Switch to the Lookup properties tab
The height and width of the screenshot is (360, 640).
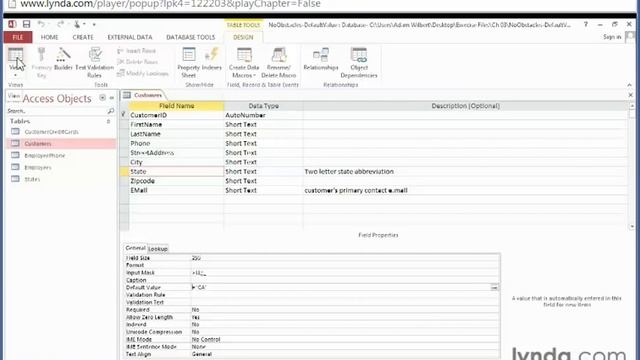pyautogui.click(x=158, y=249)
